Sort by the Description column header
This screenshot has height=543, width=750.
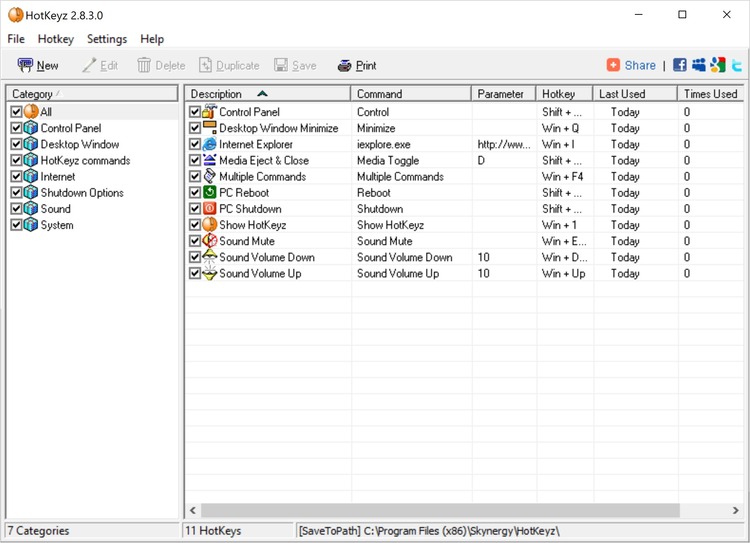pyautogui.click(x=268, y=94)
